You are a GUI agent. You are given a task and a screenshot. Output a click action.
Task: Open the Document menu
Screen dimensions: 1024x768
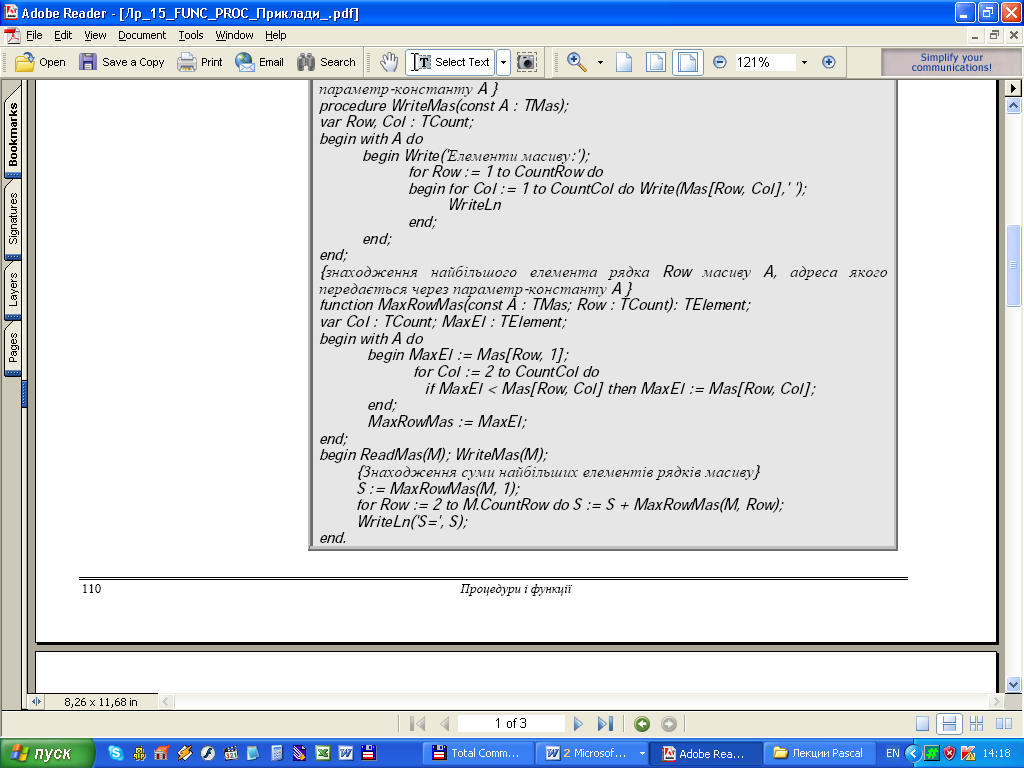142,35
